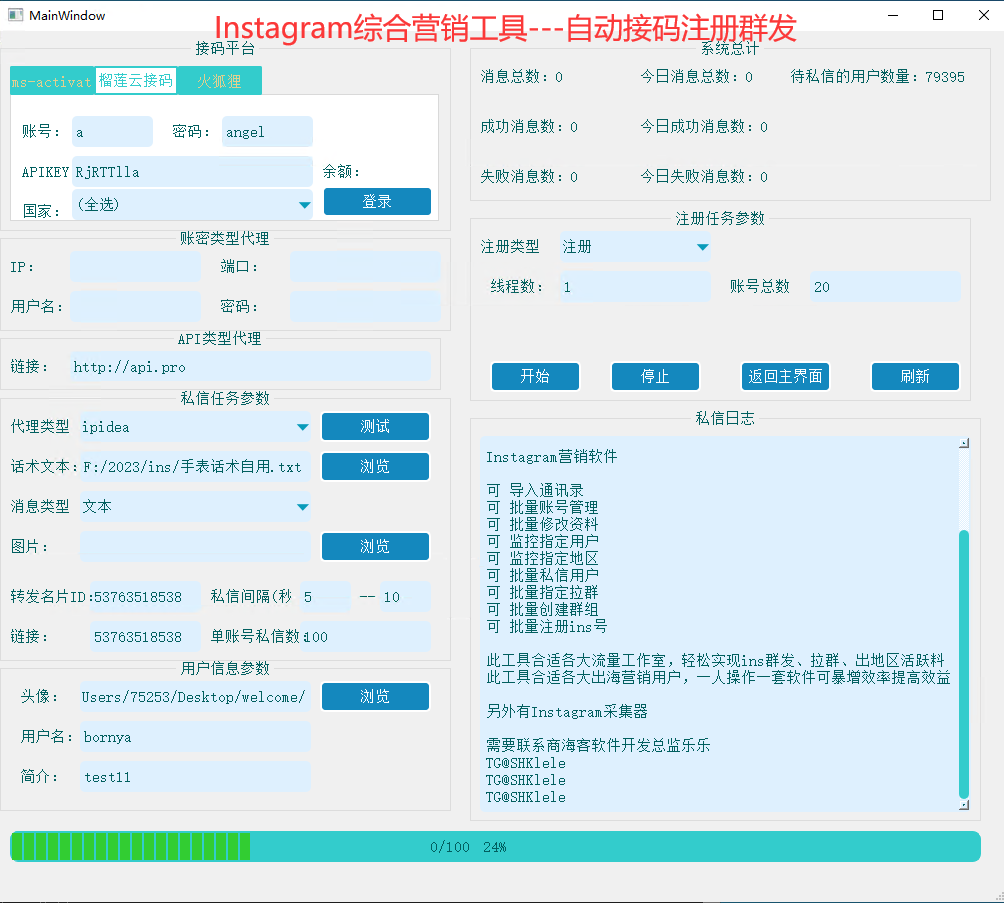
Task: Click the MainWindow title bar icon
Action: coord(15,15)
